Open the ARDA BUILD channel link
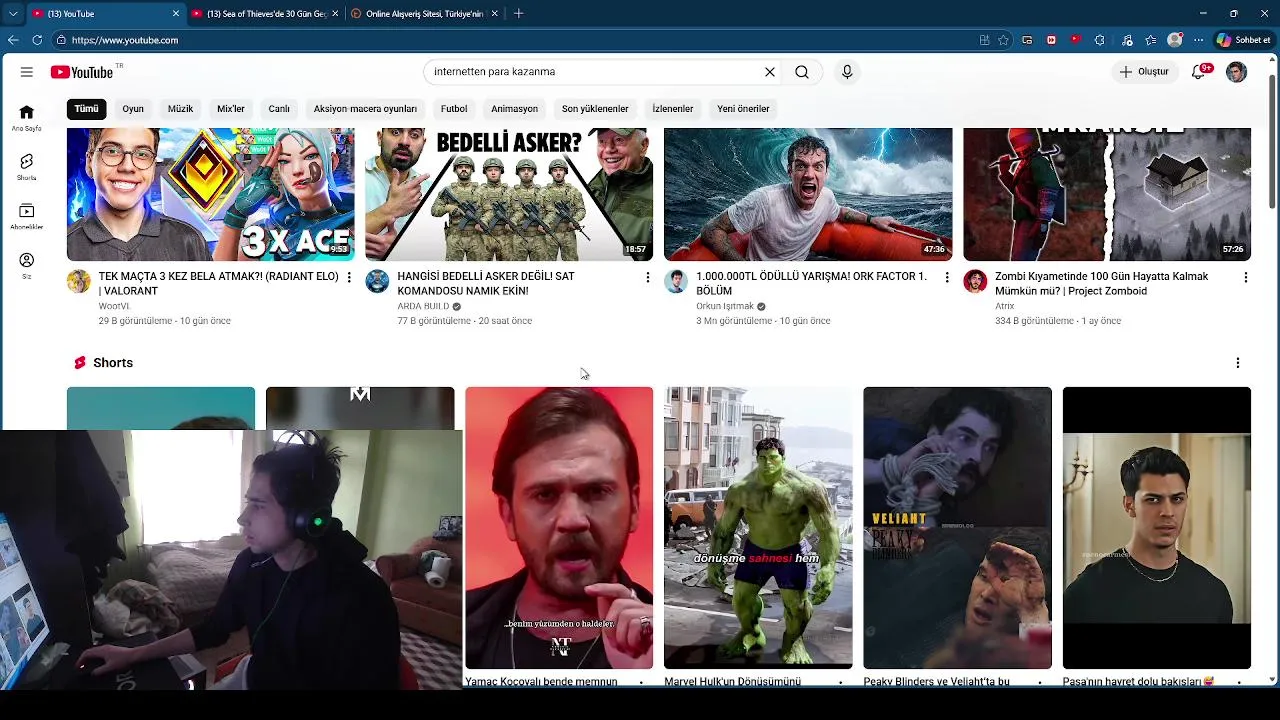This screenshot has height=720, width=1280. (x=423, y=306)
